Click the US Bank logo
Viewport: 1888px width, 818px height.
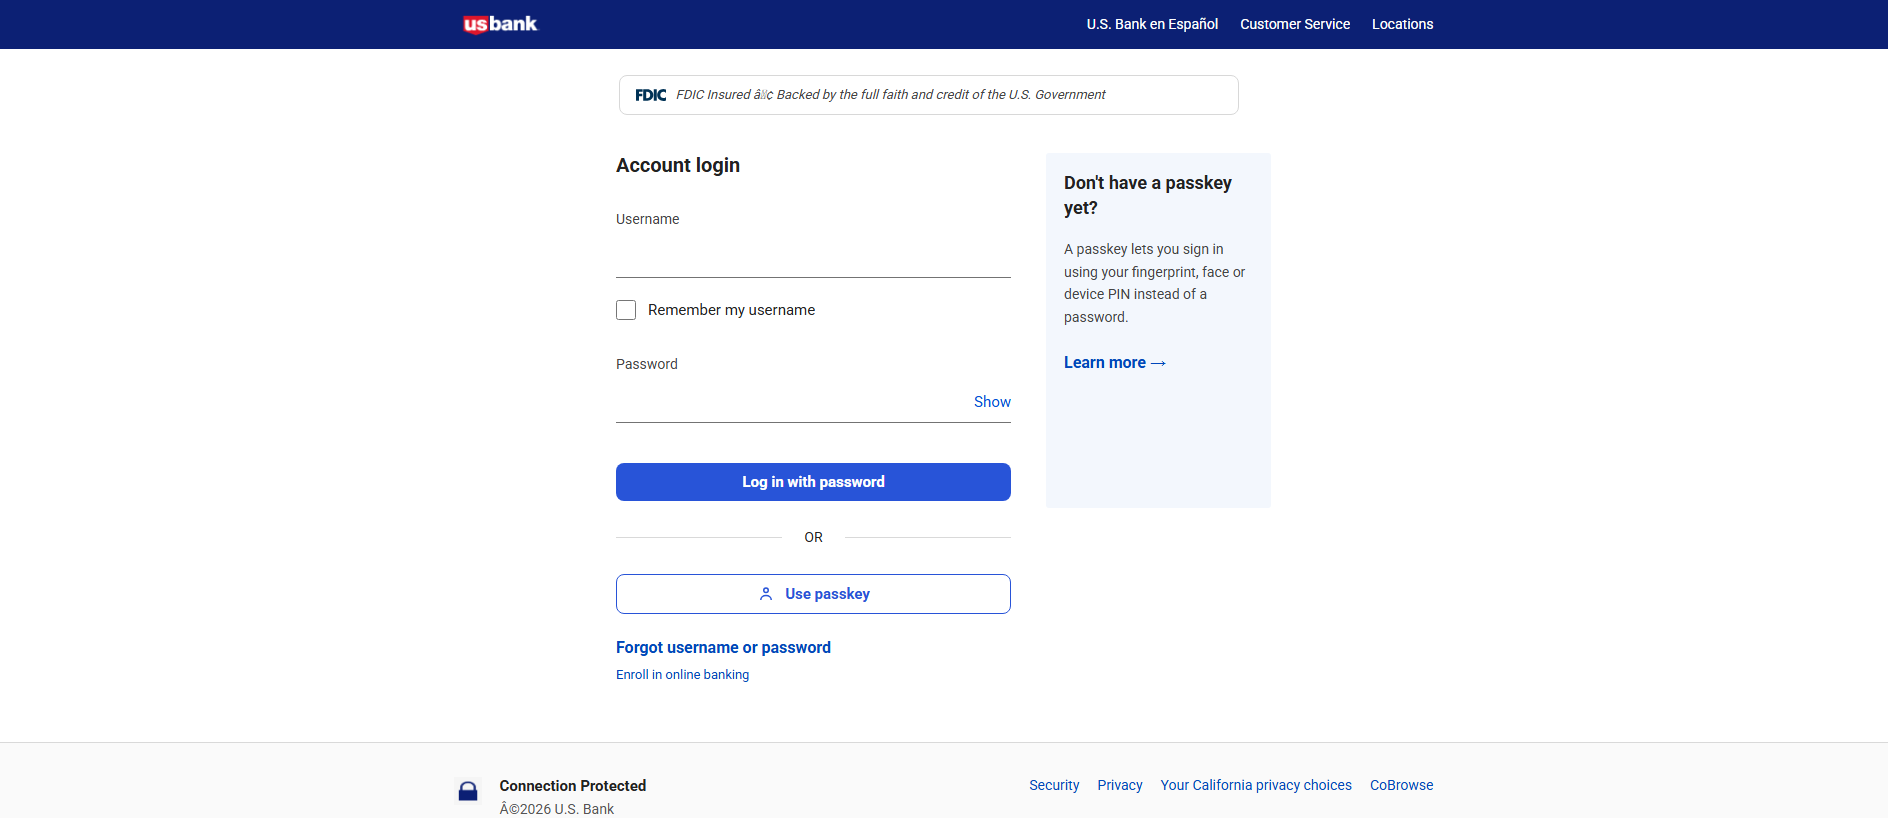500,24
